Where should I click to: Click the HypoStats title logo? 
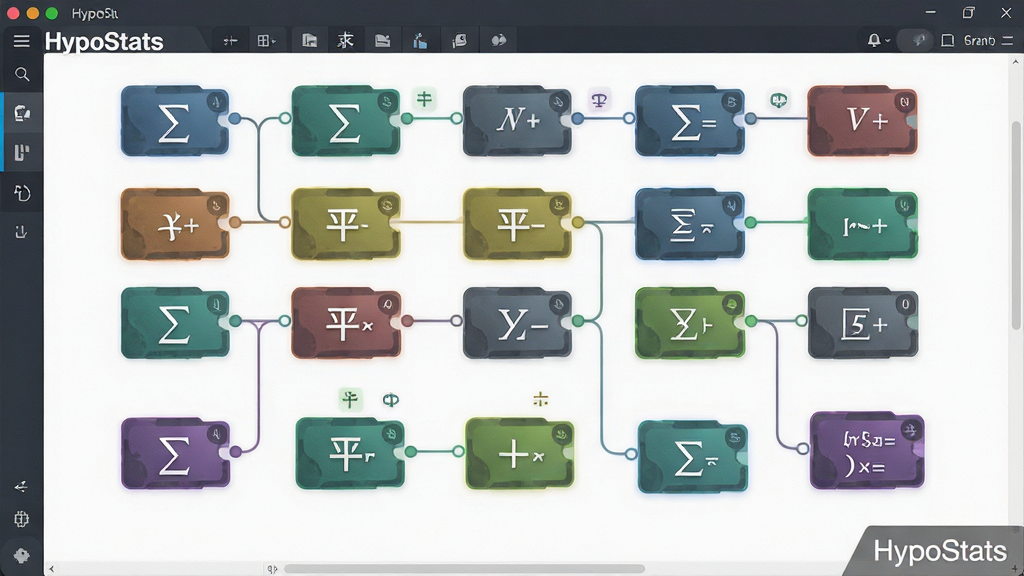coord(104,42)
